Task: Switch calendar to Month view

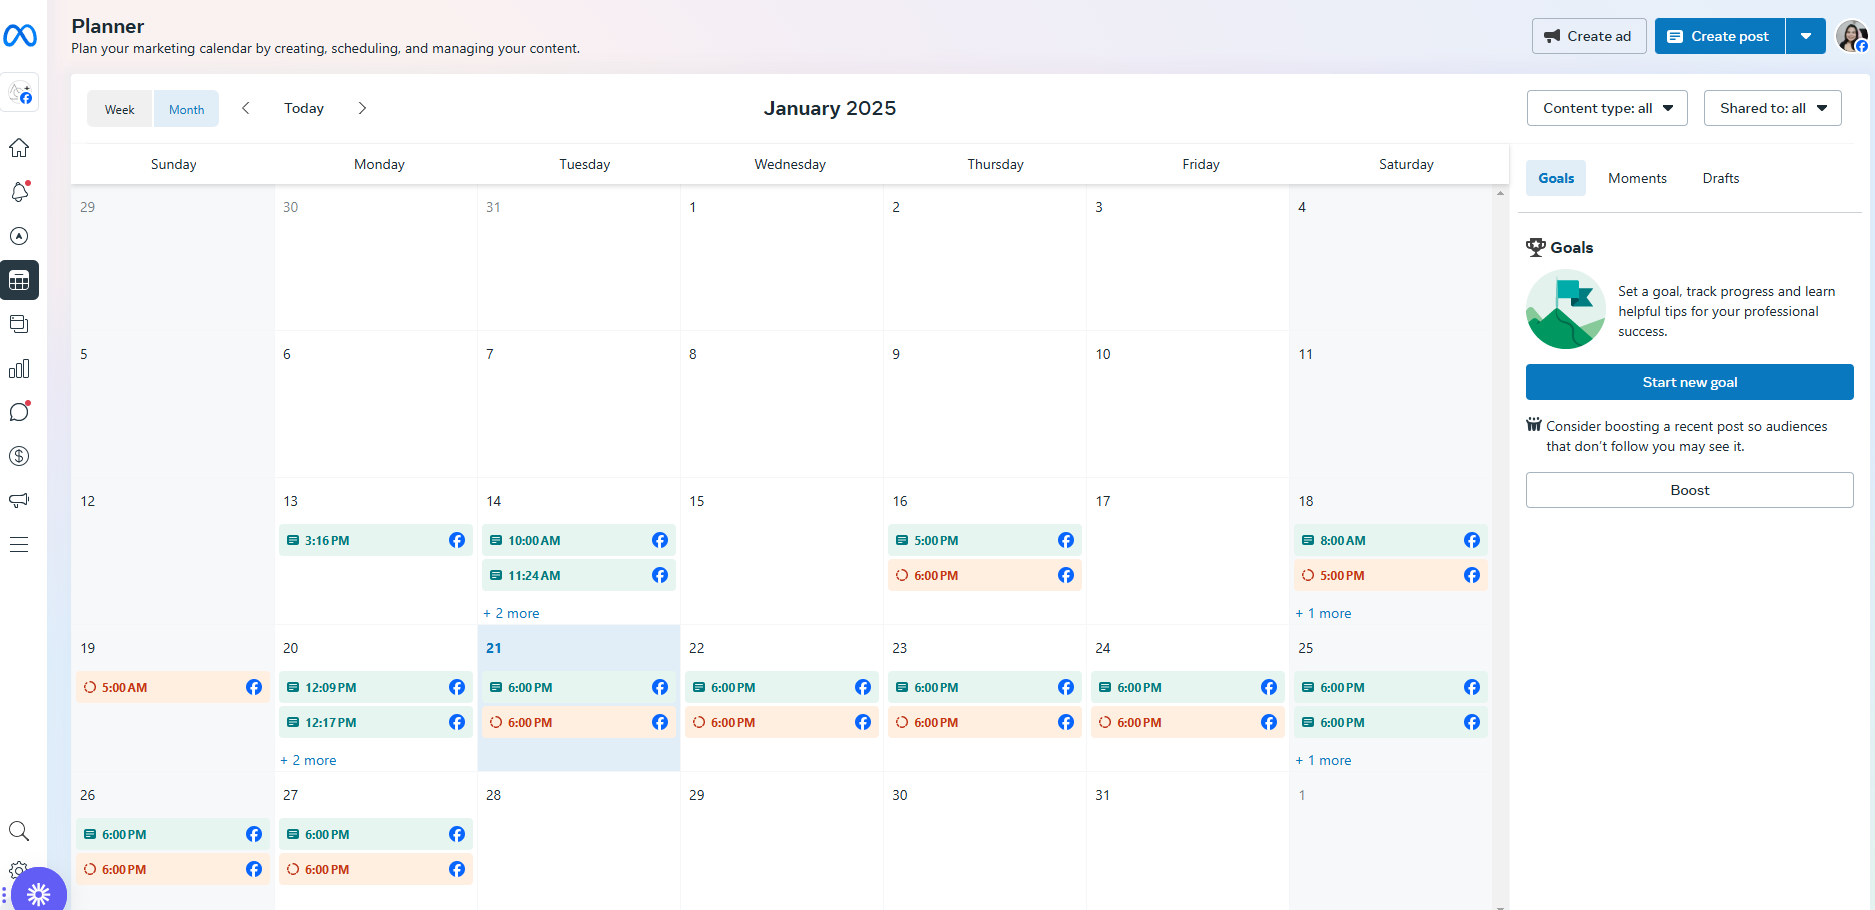Action: point(186,109)
